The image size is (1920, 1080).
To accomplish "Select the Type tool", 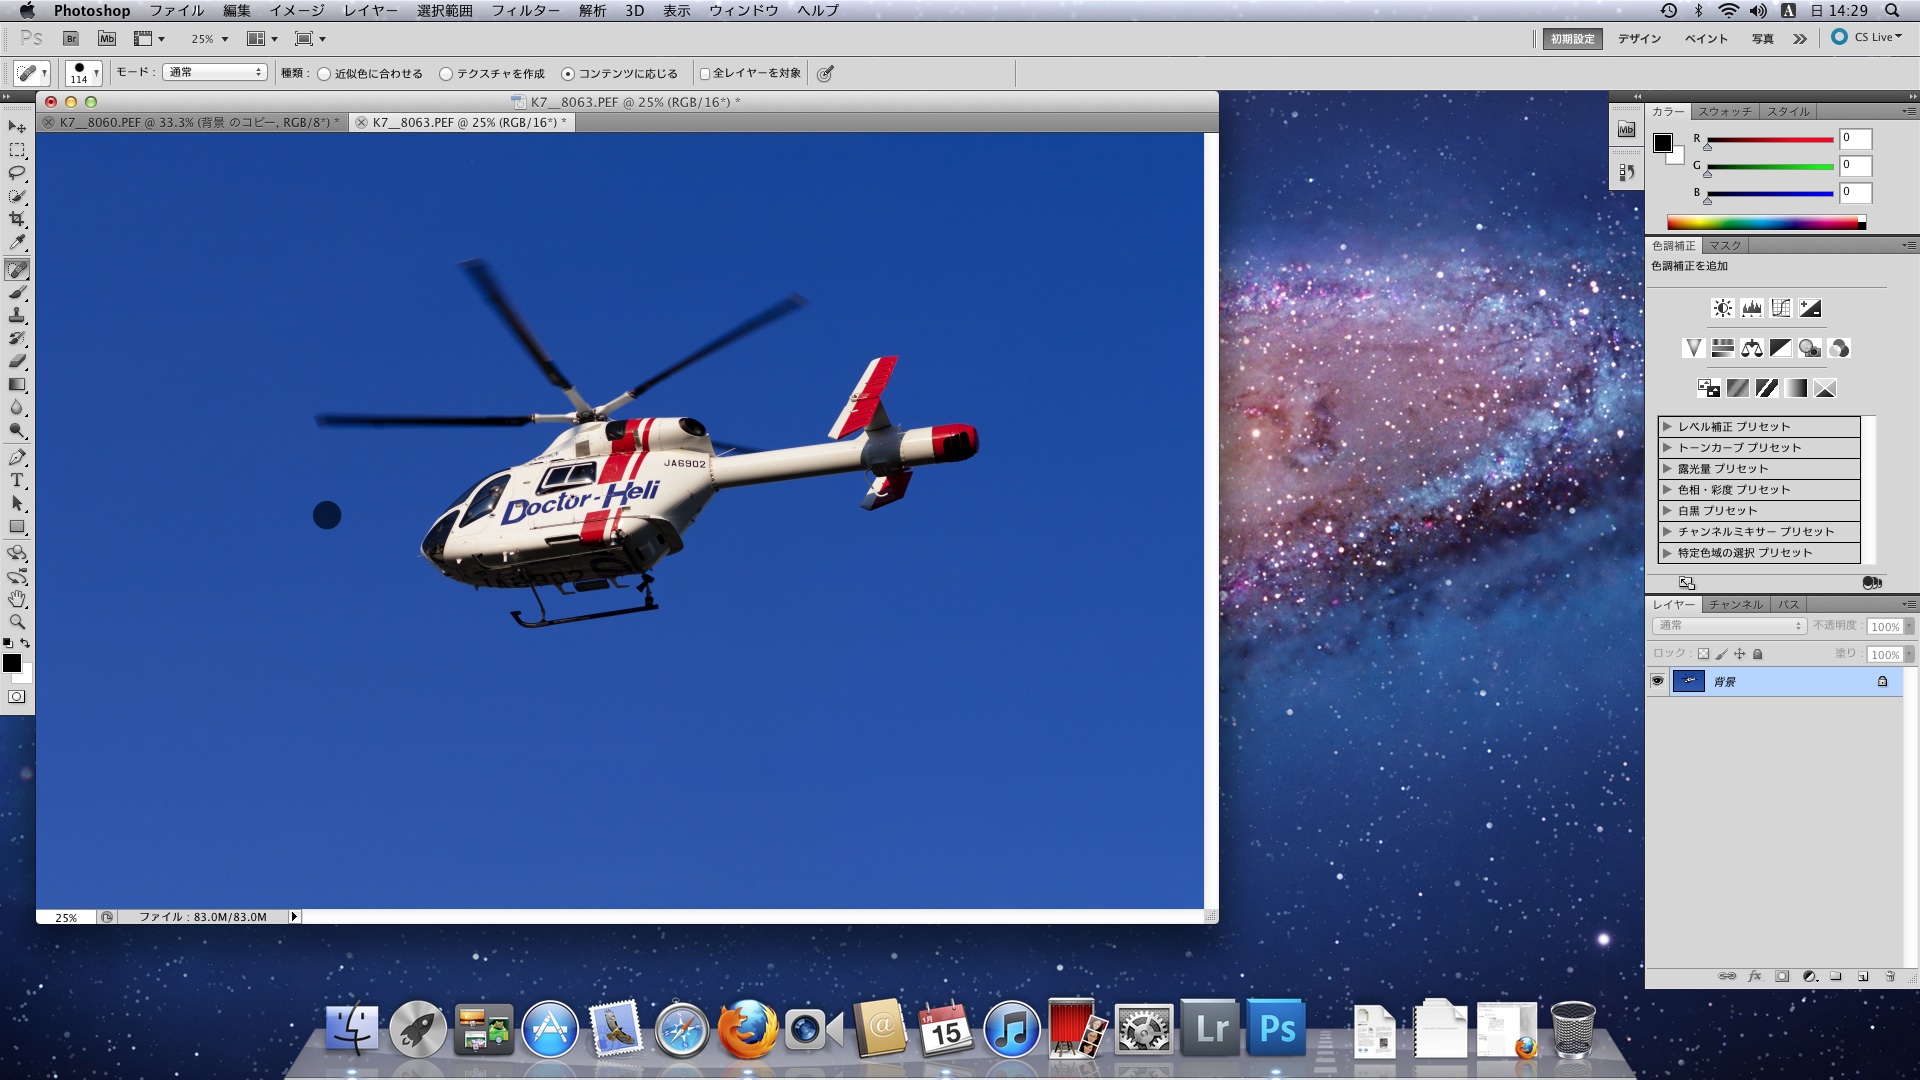I will coord(17,481).
